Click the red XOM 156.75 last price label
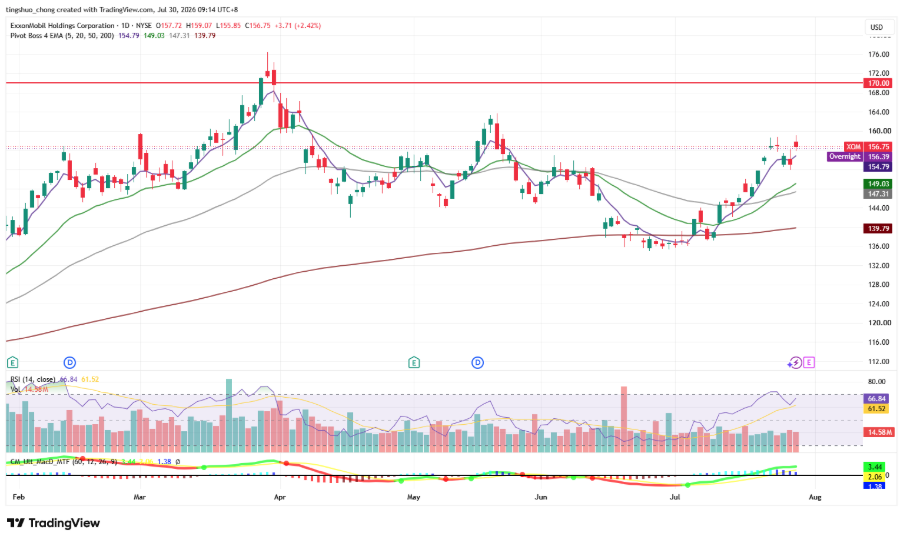The image size is (908, 538). coord(867,147)
